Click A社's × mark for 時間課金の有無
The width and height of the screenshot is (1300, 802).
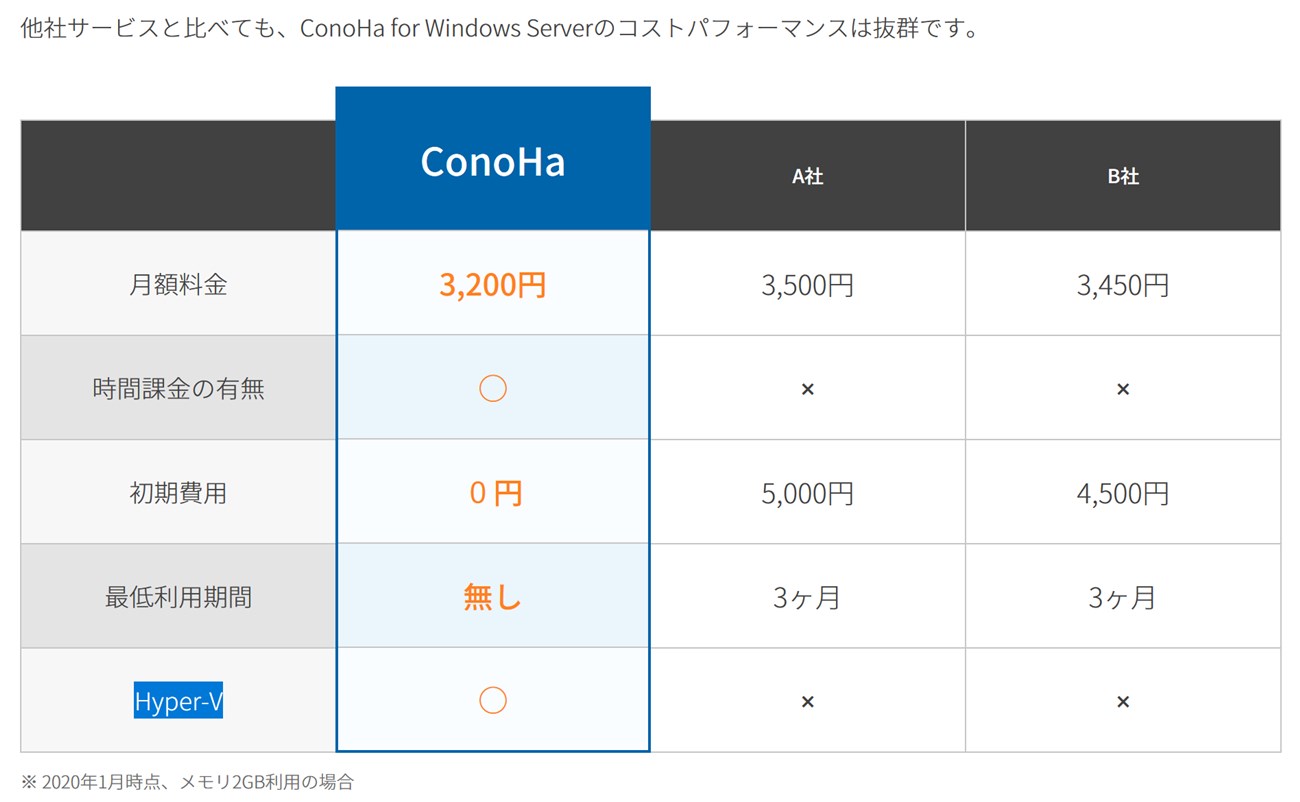(x=807, y=389)
